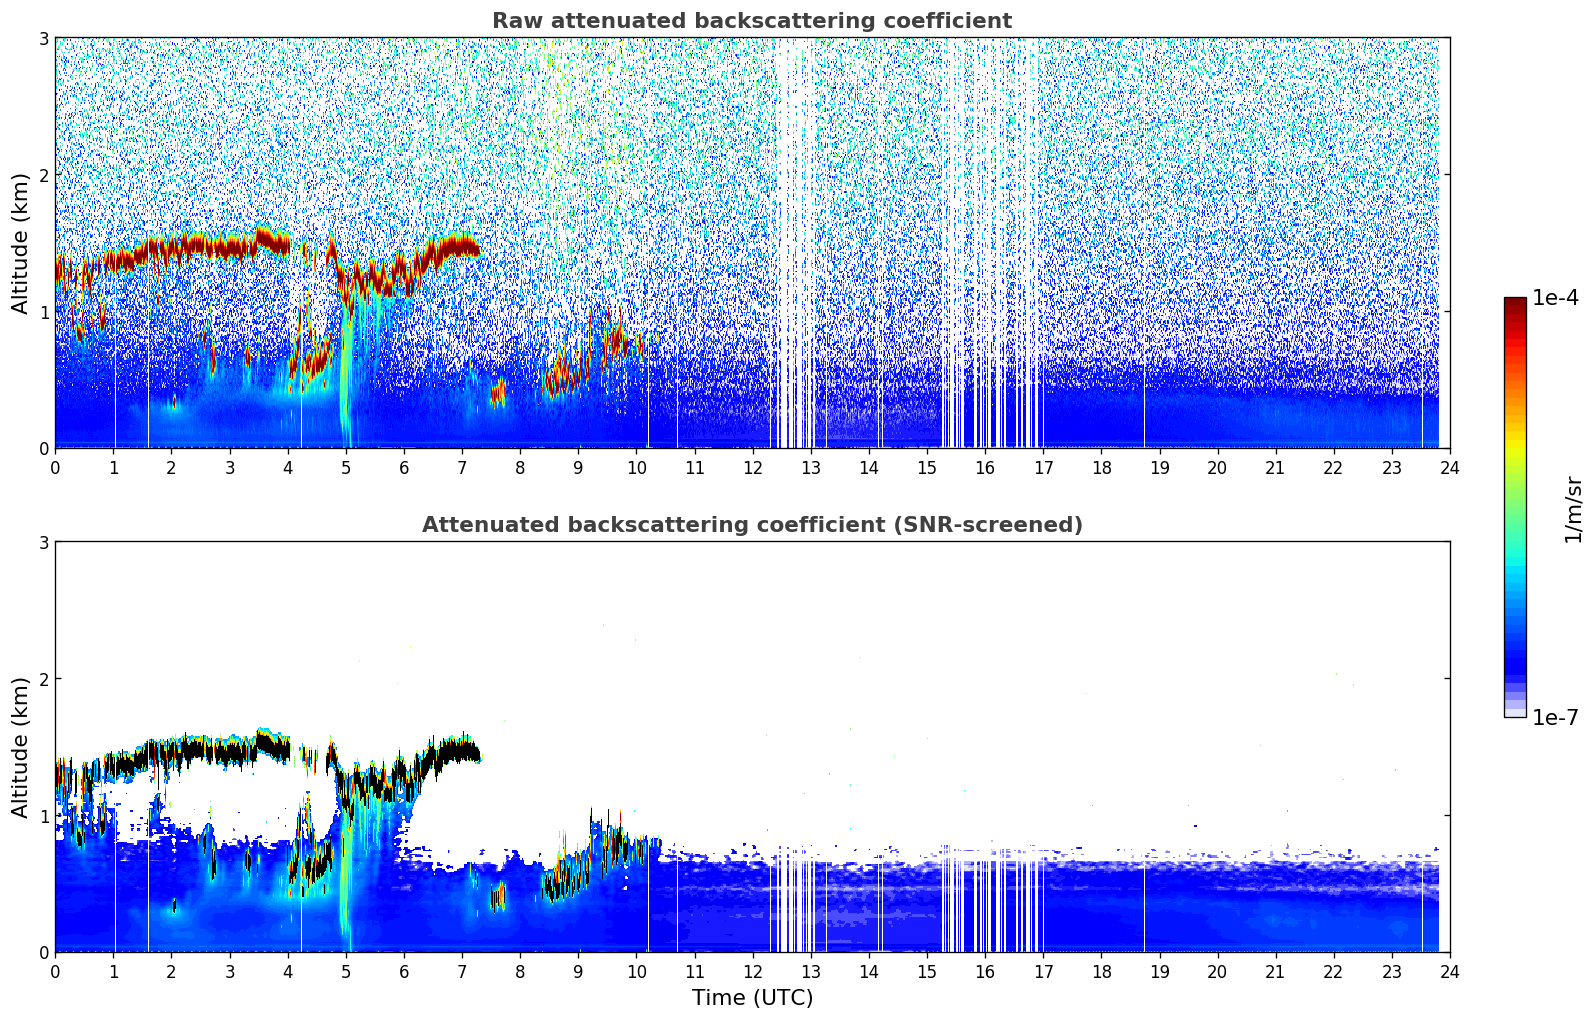1595x1020 pixels.
Task: Click the 'Raw attenuated backscattering coefficient' title
Action: [x=752, y=21]
